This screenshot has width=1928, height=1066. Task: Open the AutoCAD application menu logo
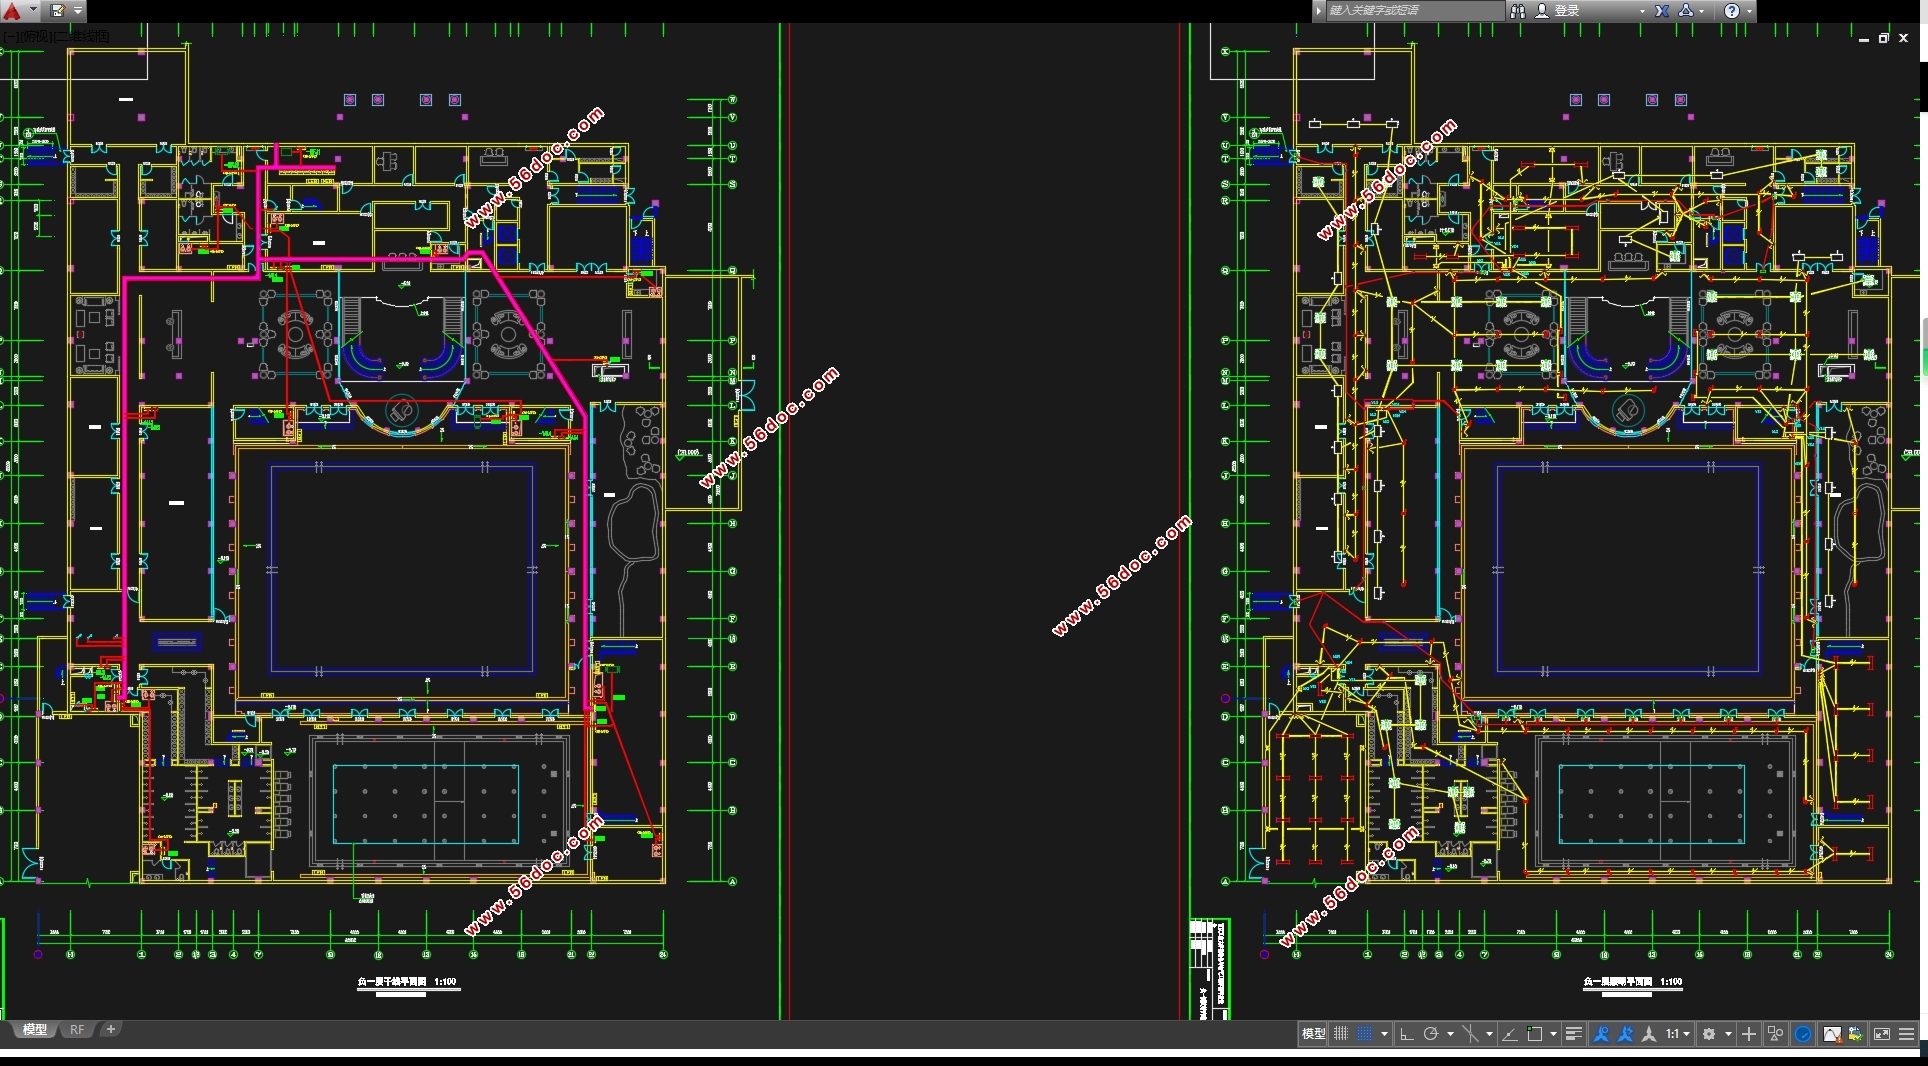click(12, 11)
